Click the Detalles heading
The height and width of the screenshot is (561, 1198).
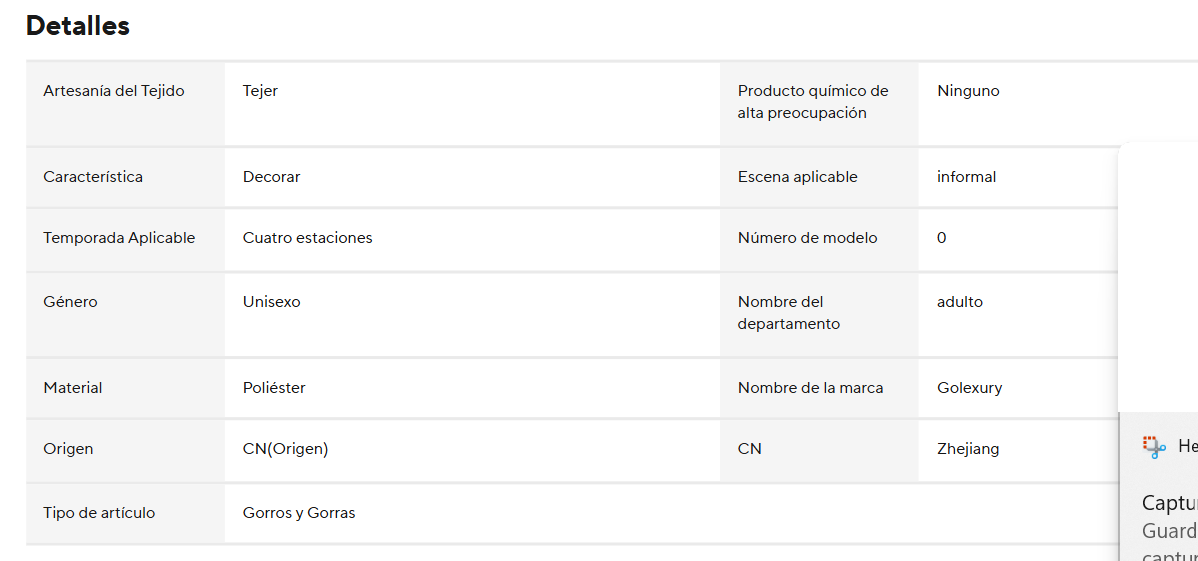tap(78, 26)
